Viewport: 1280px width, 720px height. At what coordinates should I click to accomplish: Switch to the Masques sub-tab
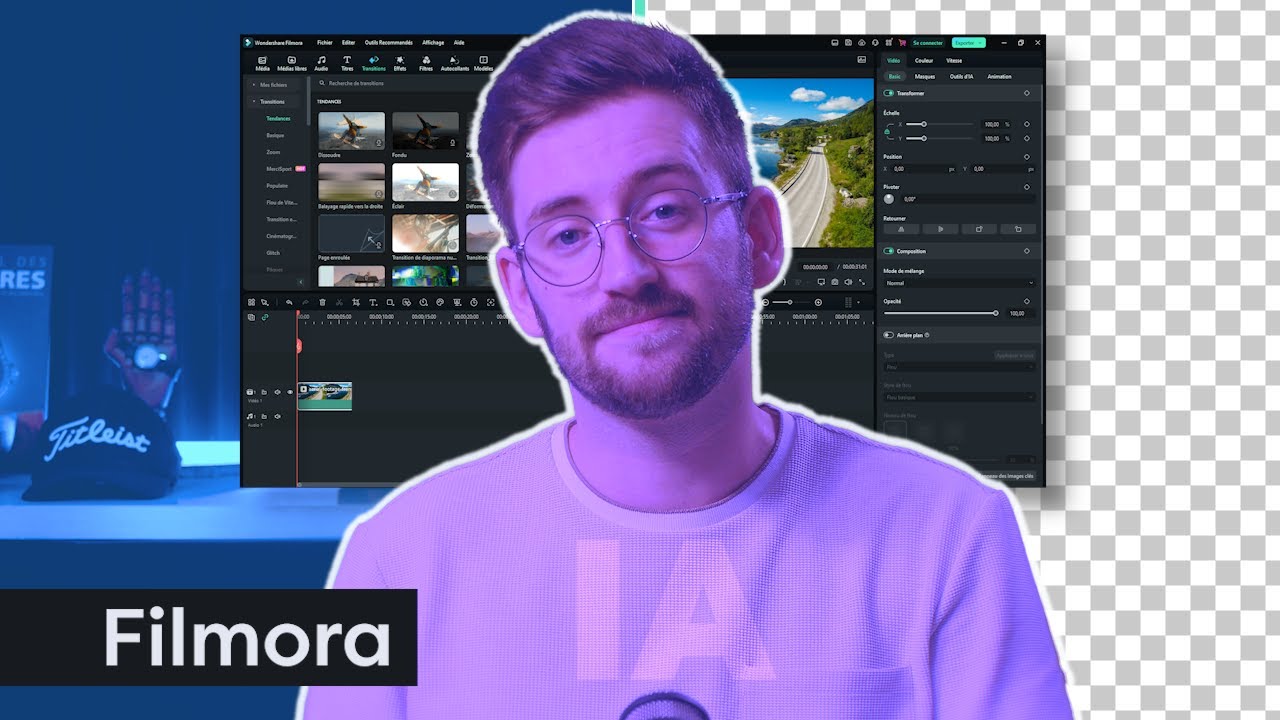click(925, 76)
